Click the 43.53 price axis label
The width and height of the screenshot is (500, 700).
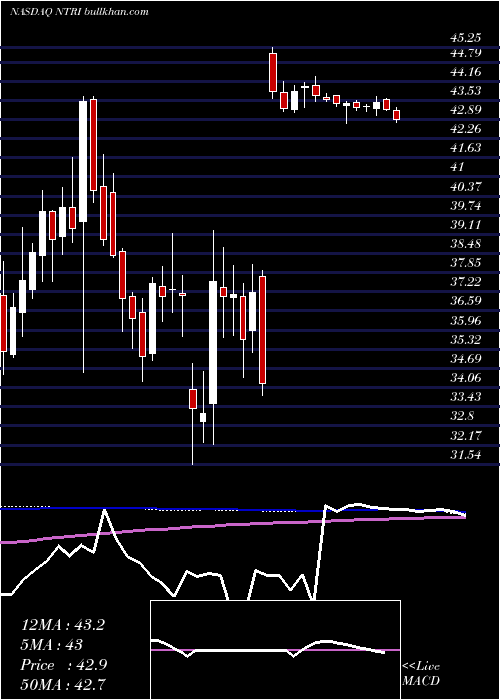[x=466, y=91]
